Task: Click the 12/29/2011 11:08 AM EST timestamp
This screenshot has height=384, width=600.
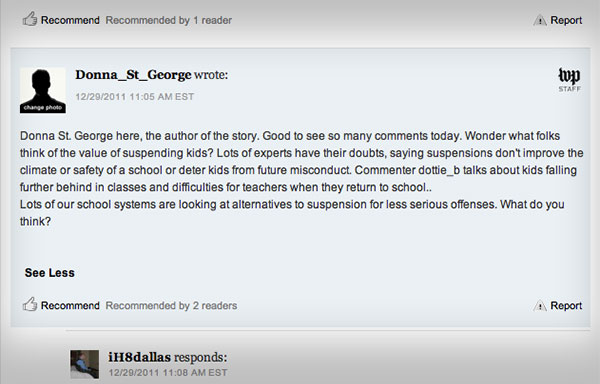Action: coord(168,373)
